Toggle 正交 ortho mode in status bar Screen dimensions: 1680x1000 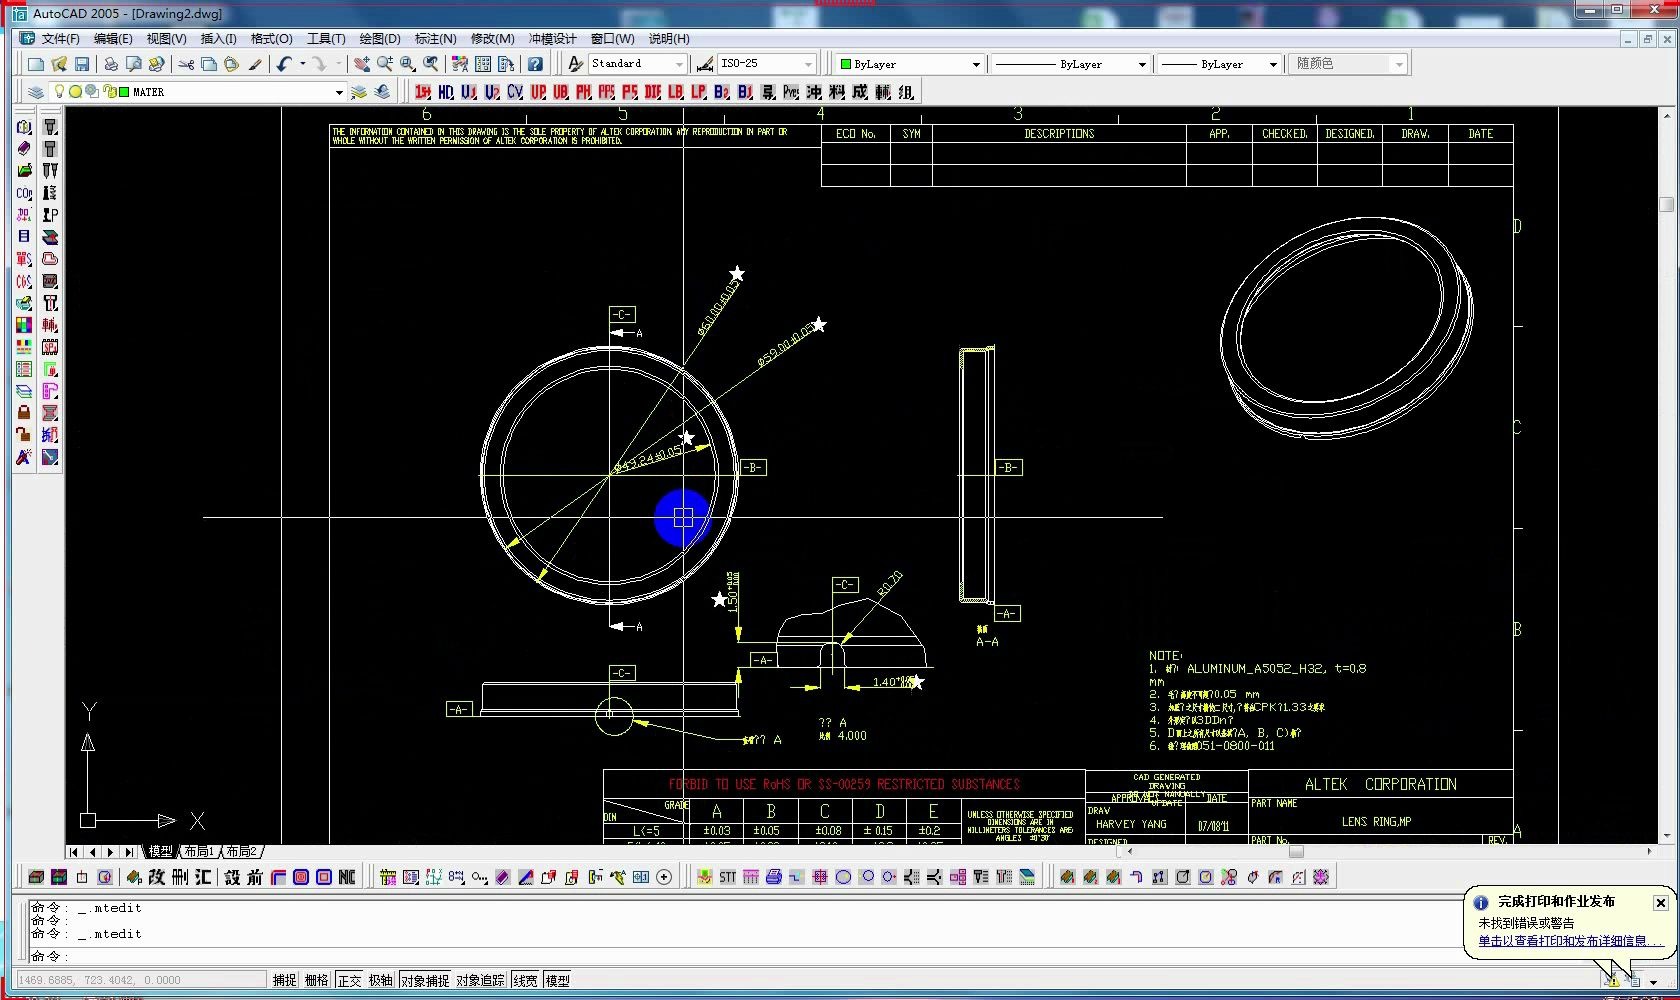[349, 980]
